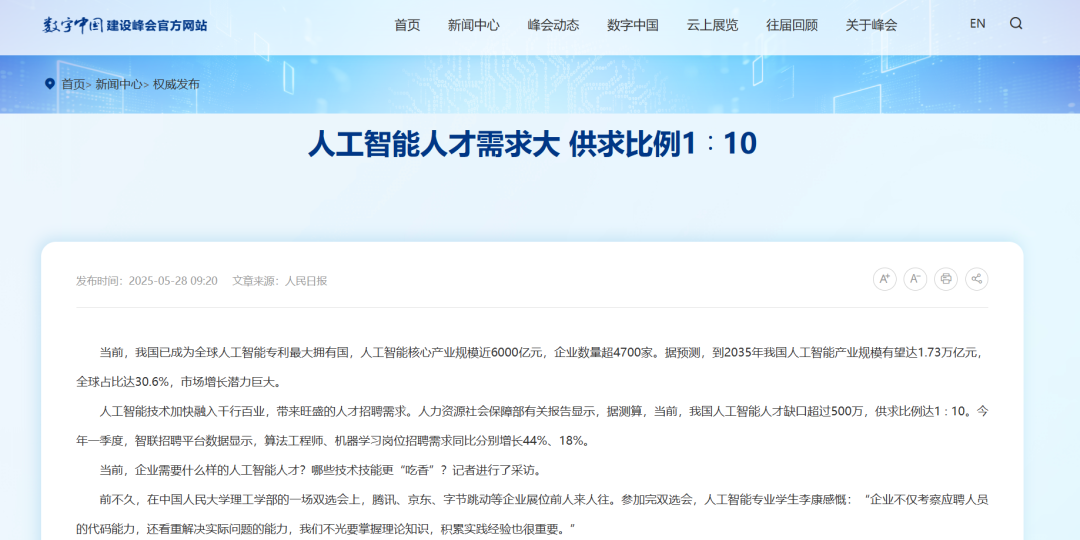Viewport: 1080px width, 540px height.
Task: Click article source 人民日报 text
Action: (306, 280)
